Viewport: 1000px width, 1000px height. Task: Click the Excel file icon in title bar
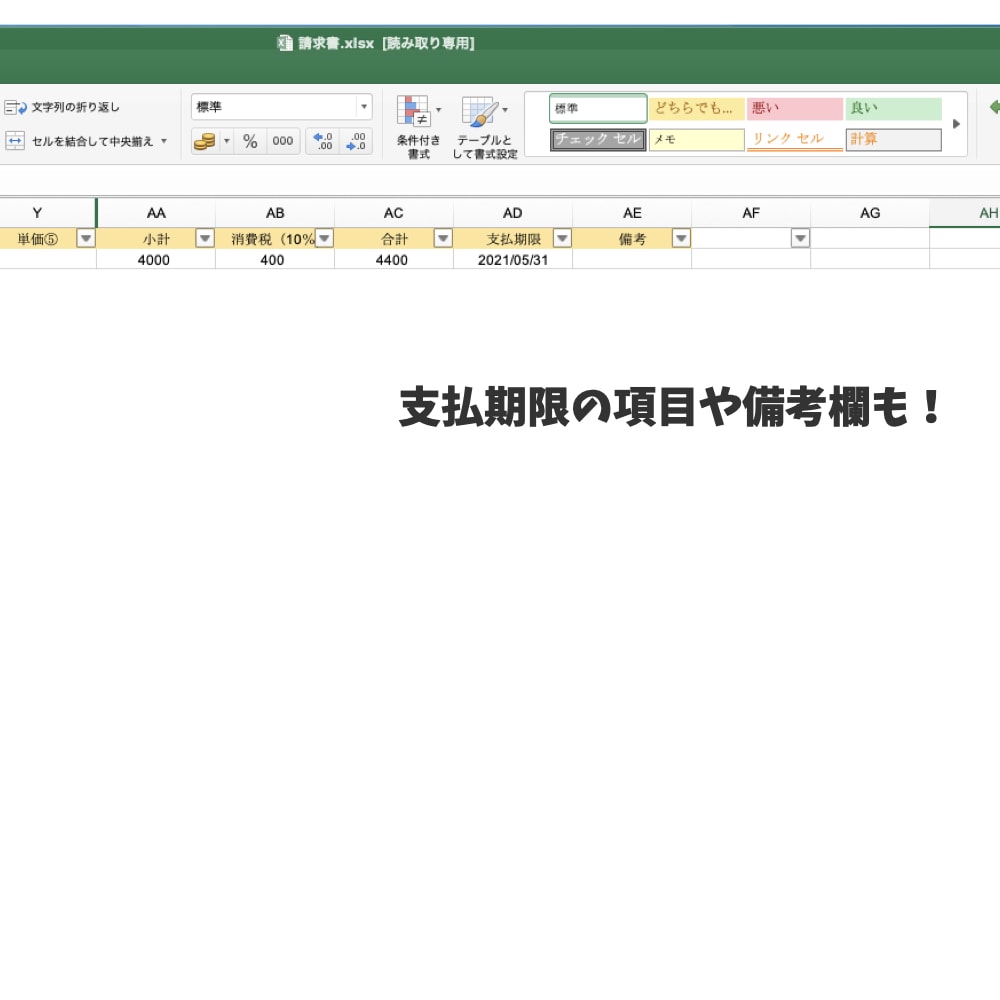(x=284, y=43)
